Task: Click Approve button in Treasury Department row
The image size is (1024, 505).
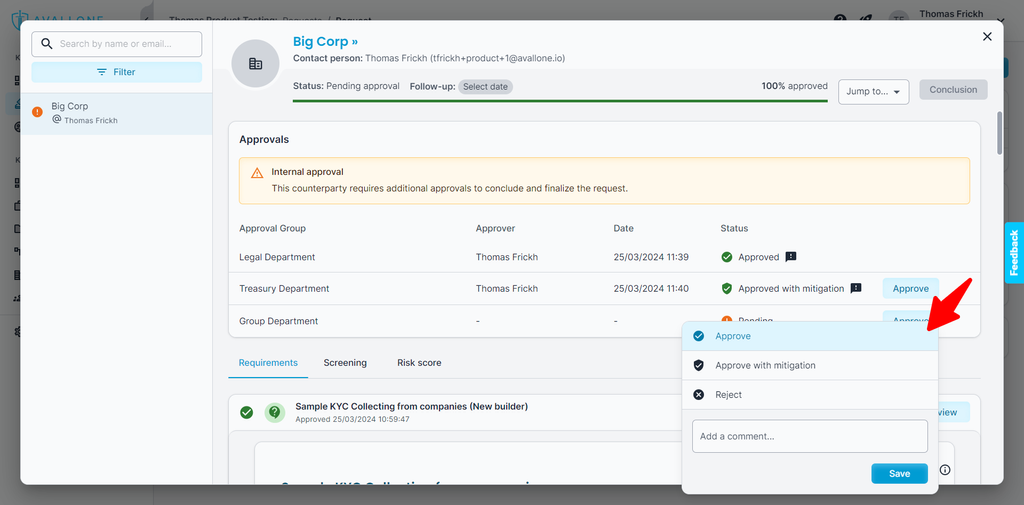Action: coord(910,288)
